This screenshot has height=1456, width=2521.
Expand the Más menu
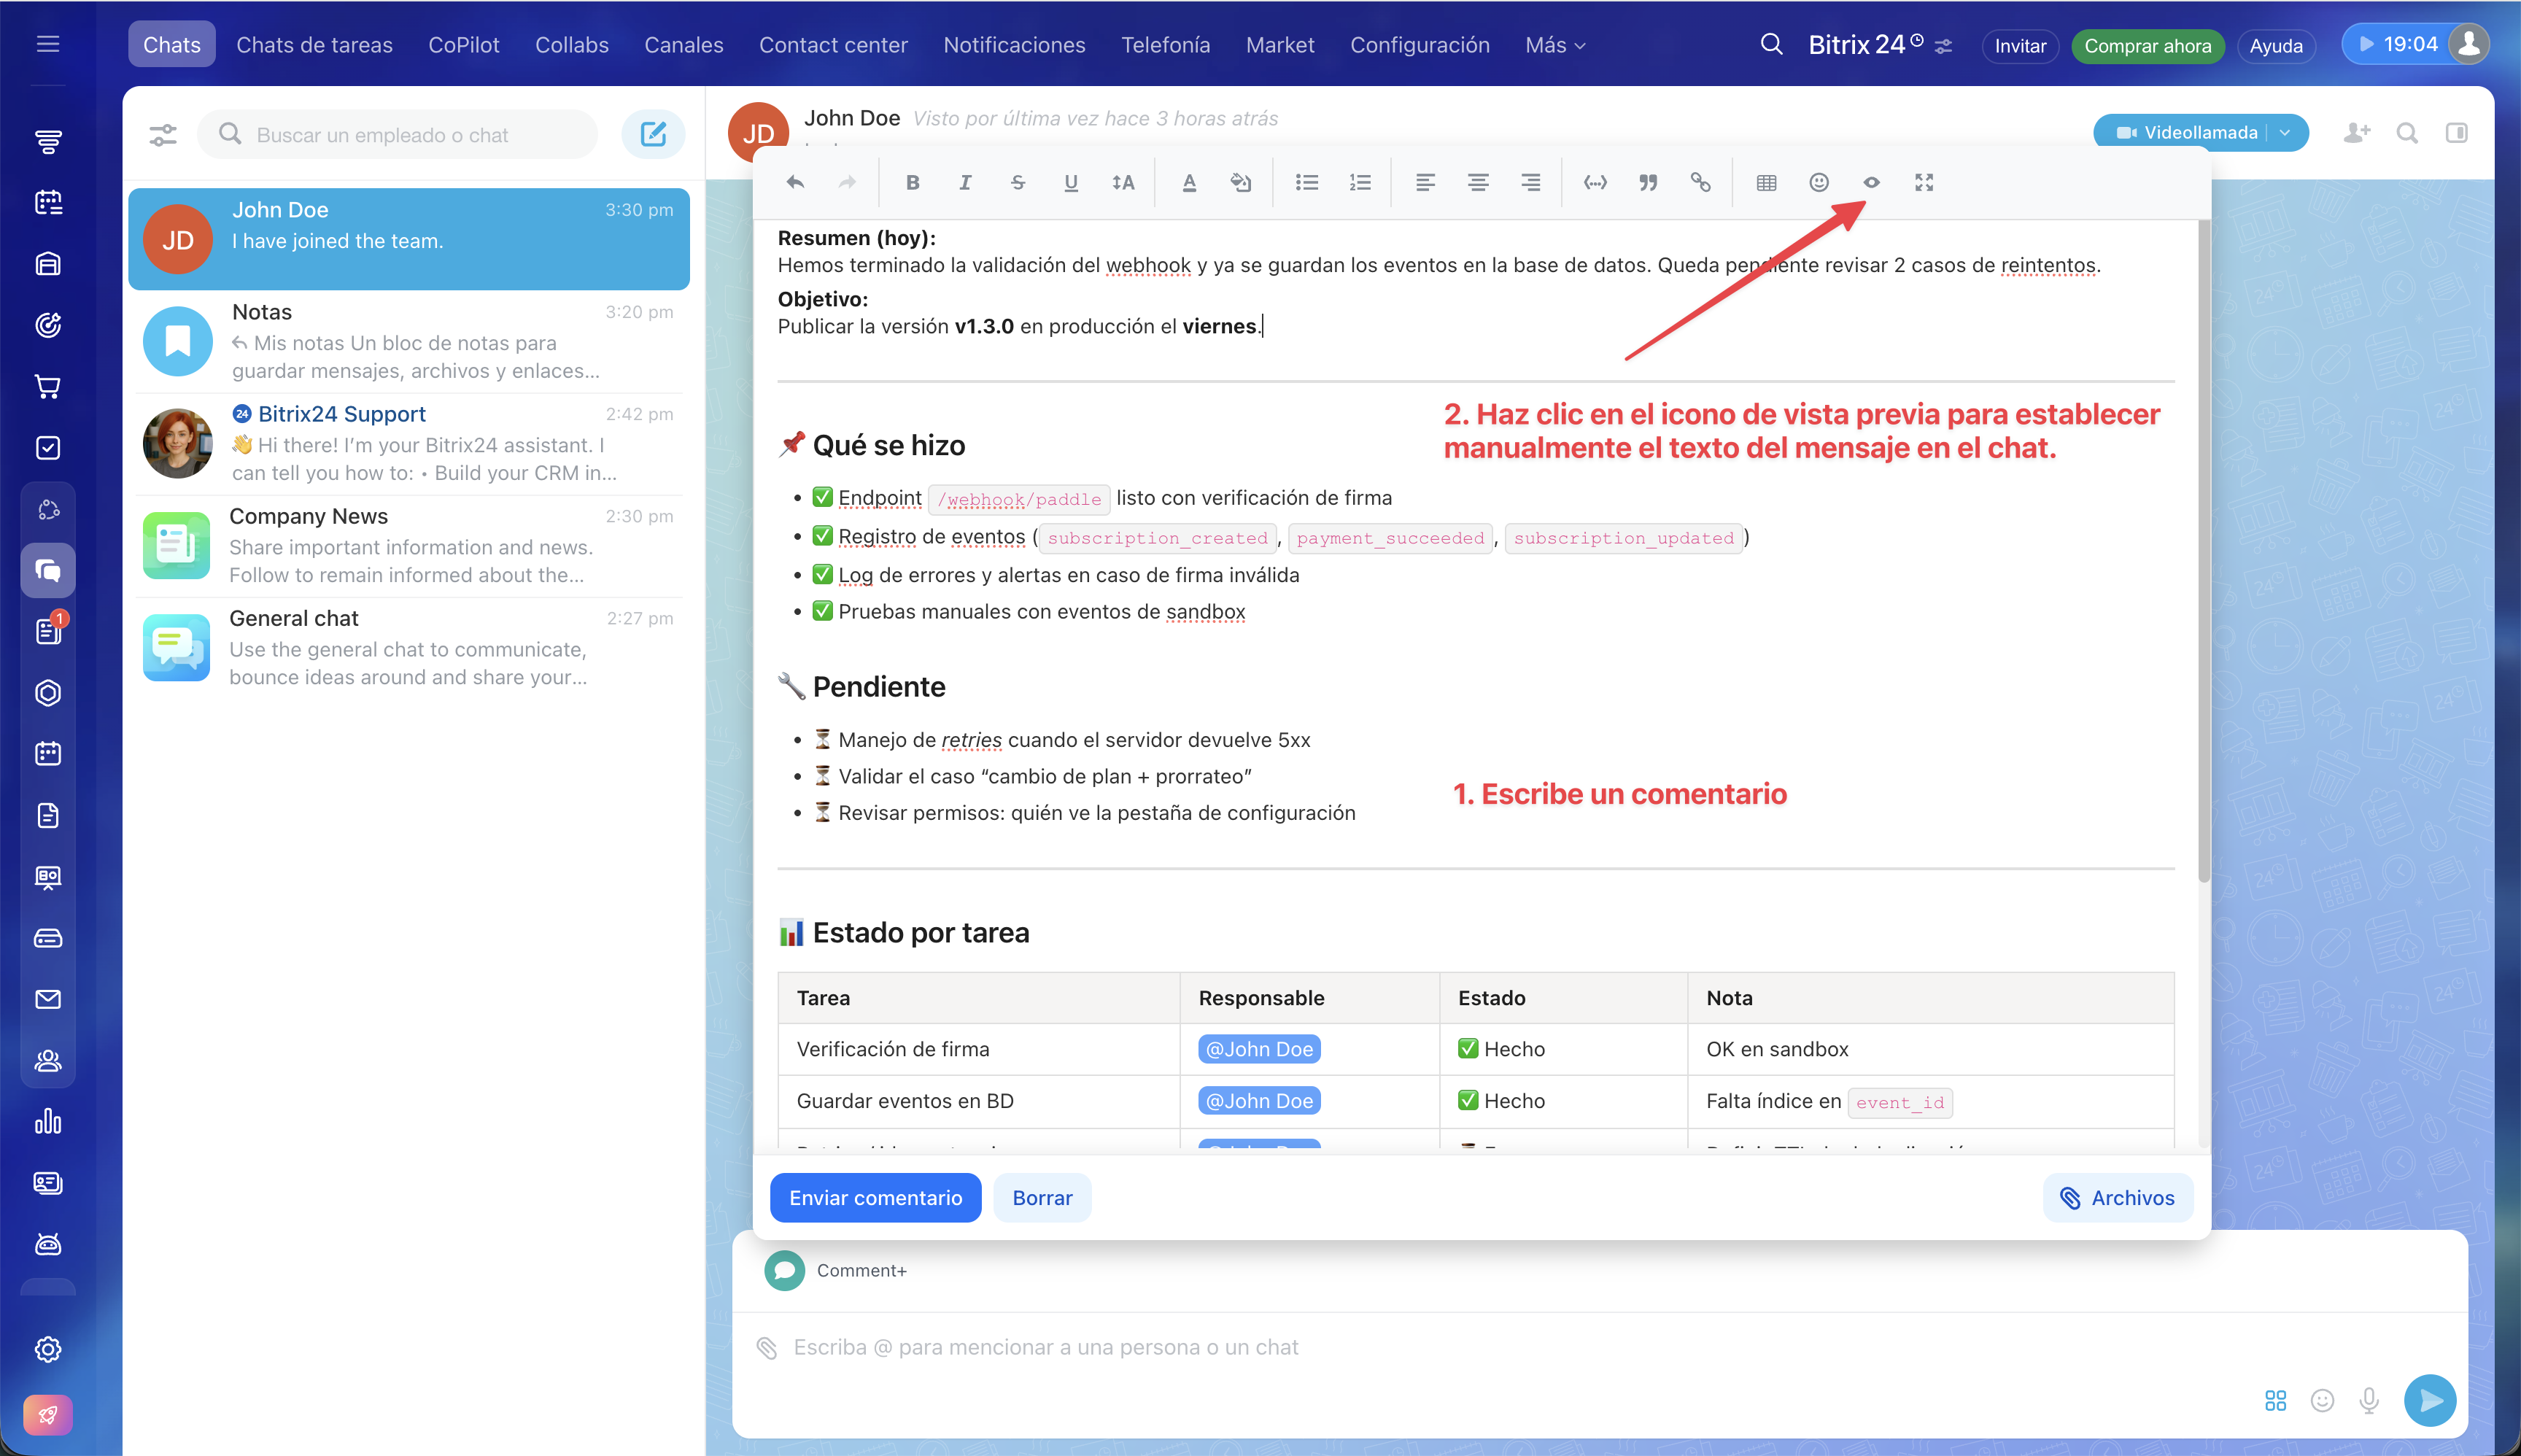(x=1555, y=45)
